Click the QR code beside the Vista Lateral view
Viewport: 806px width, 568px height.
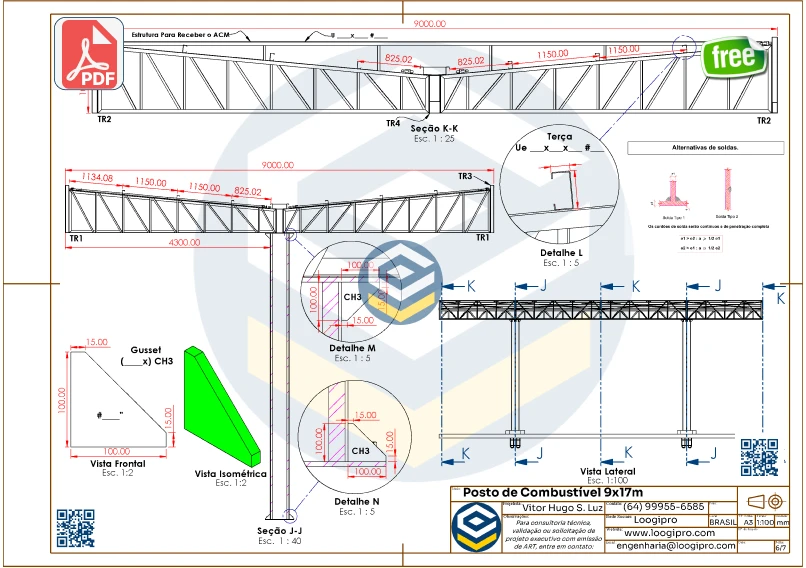pos(759,457)
